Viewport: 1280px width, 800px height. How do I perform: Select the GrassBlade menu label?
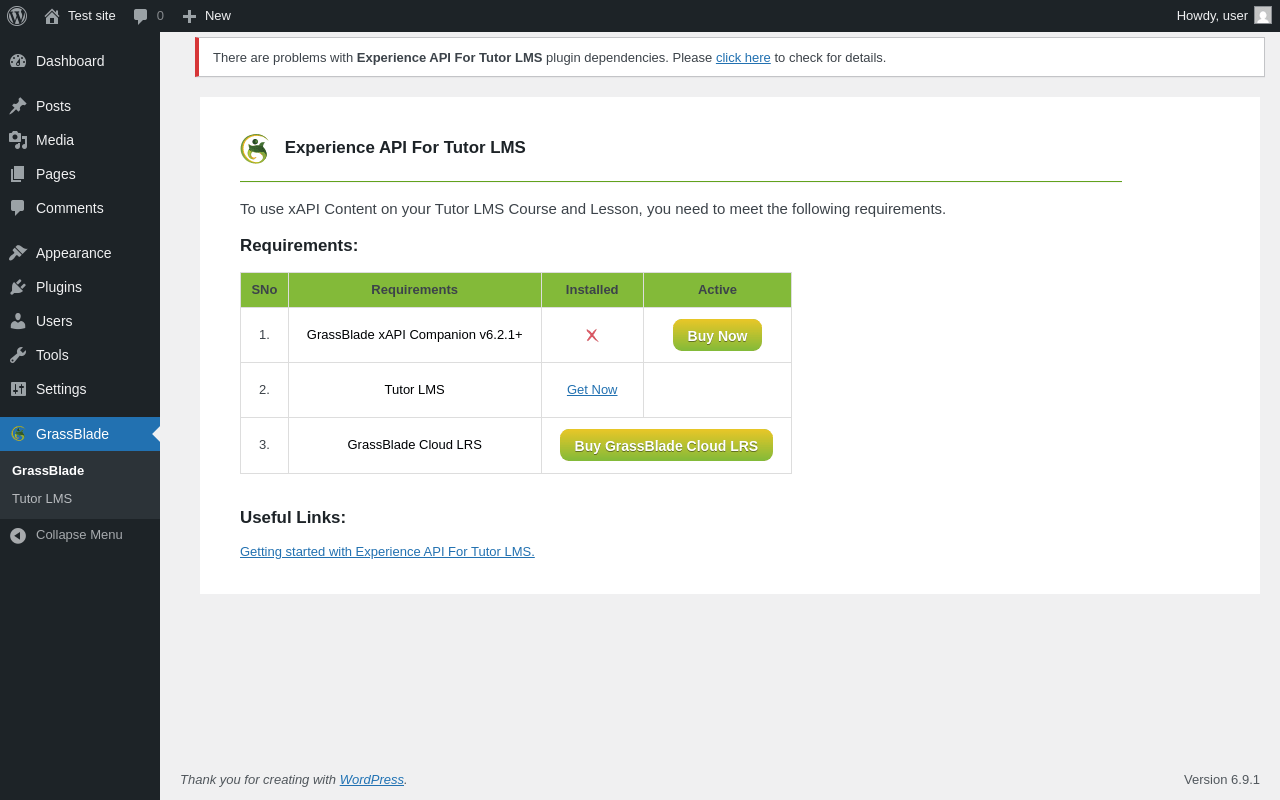(72, 434)
